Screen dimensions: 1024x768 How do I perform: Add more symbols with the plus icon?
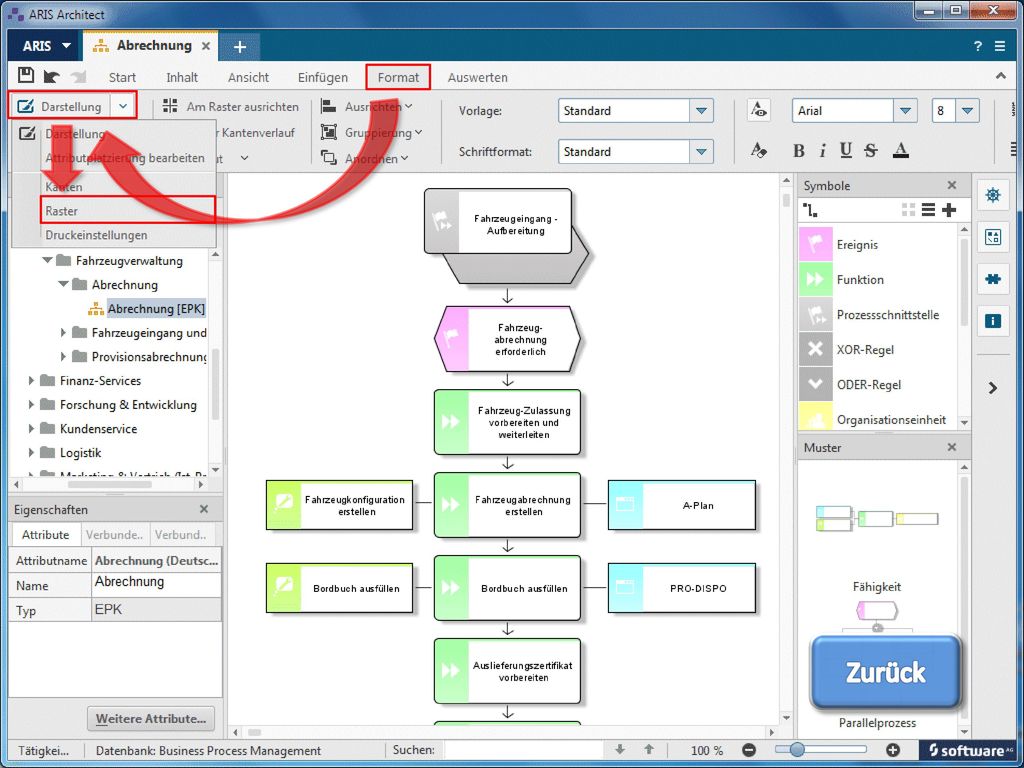949,210
